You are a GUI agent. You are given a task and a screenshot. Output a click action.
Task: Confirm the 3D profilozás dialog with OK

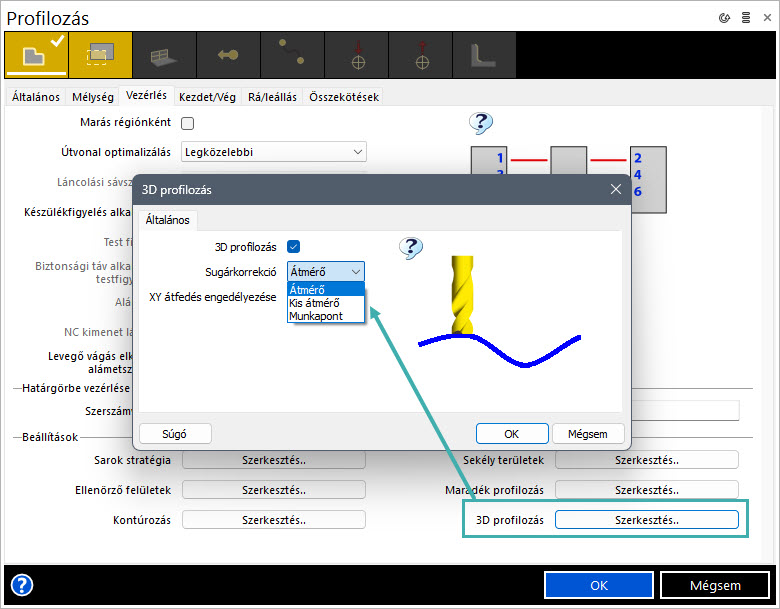pyautogui.click(x=512, y=434)
